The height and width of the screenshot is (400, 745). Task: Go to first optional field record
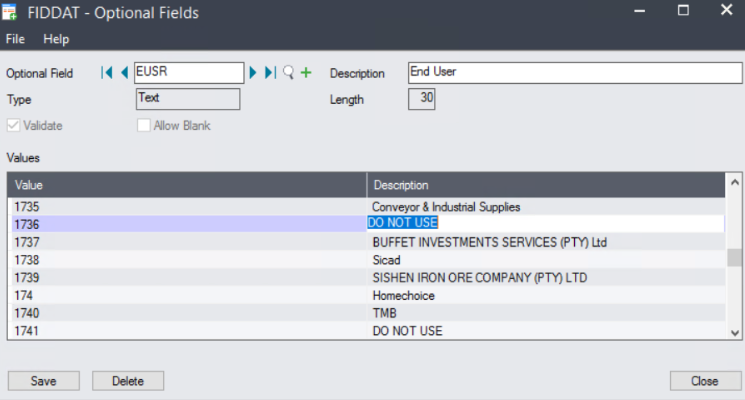[107, 73]
